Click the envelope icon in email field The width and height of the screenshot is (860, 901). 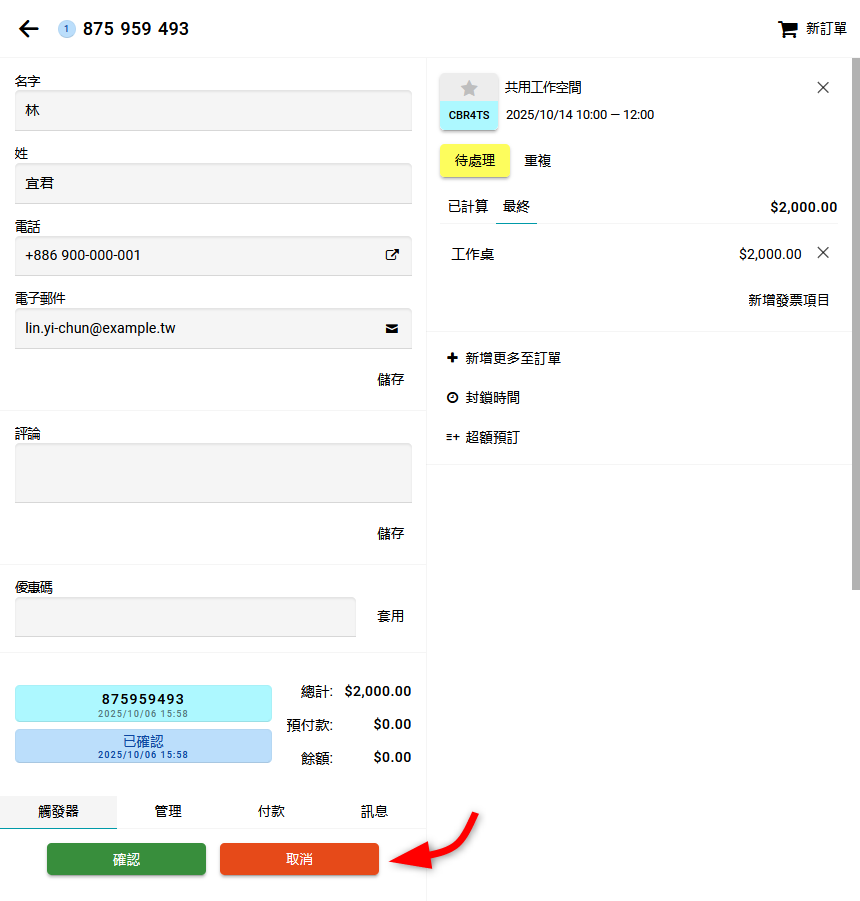point(392,328)
